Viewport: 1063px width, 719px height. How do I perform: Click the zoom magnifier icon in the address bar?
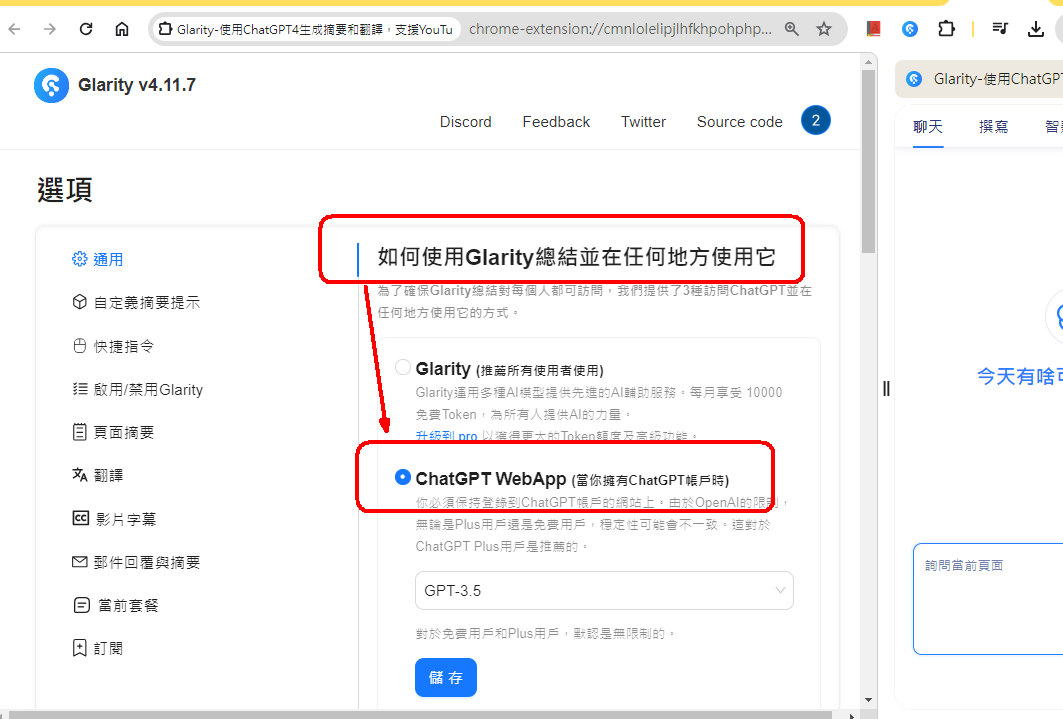point(792,29)
